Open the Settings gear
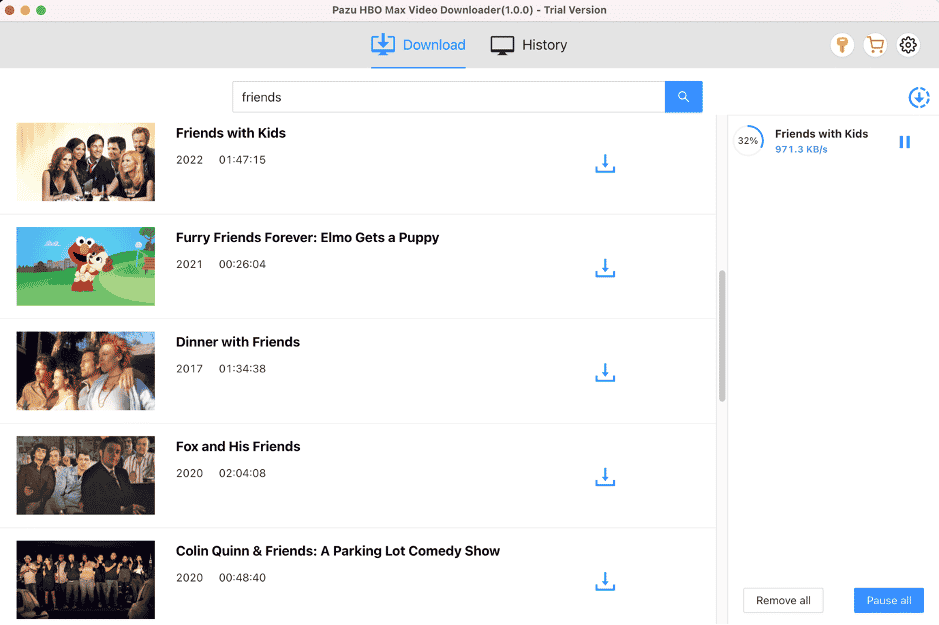 point(908,45)
